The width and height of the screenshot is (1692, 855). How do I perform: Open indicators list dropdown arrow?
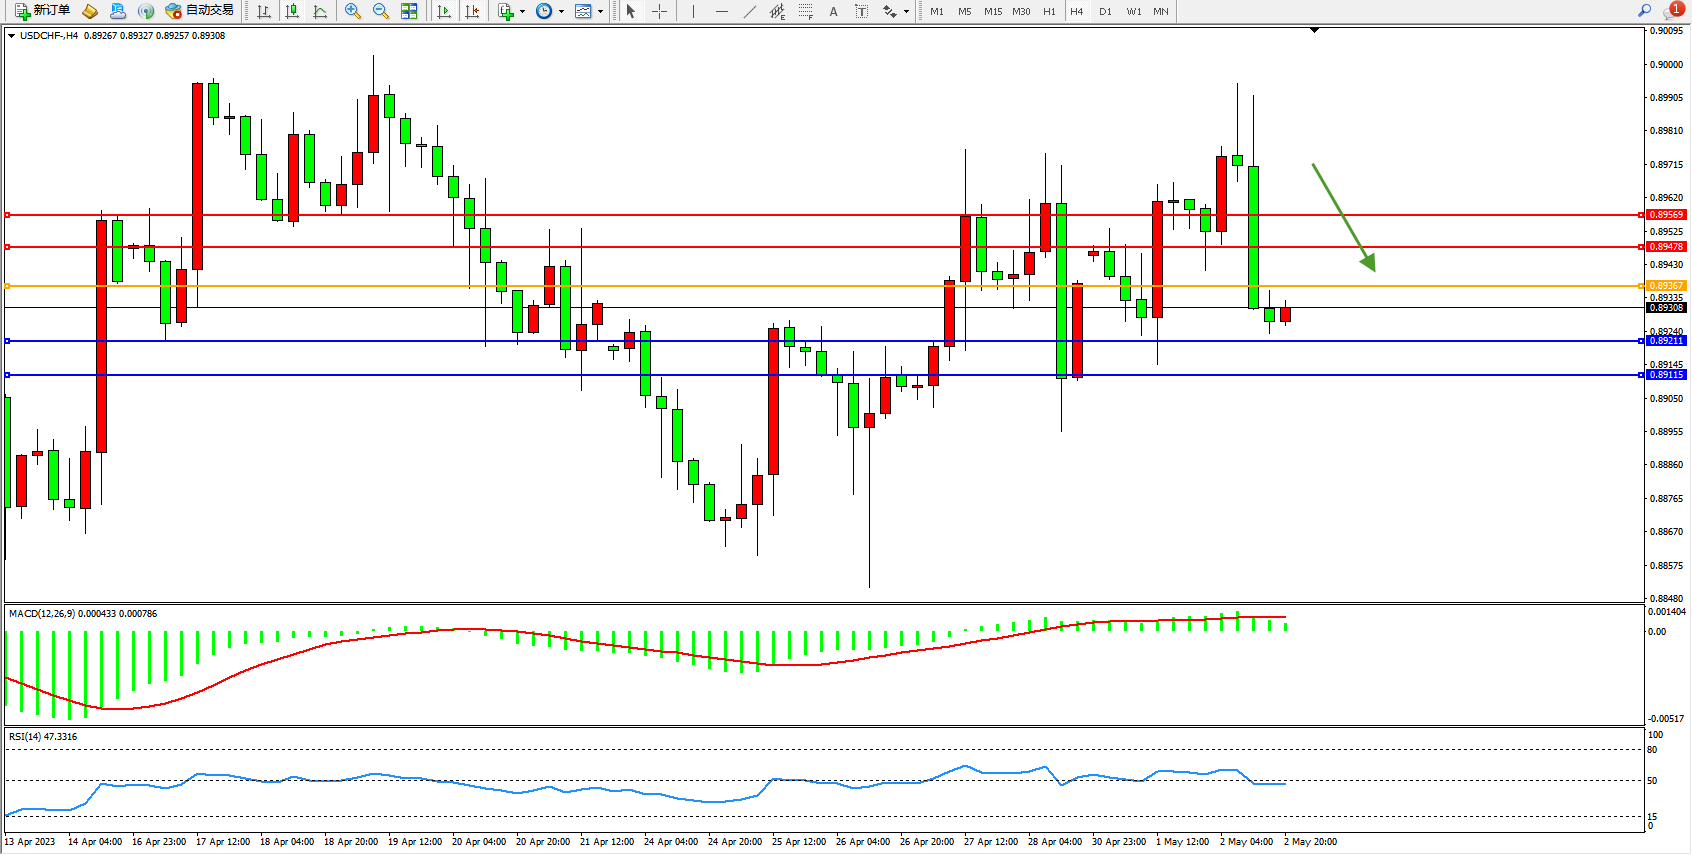pos(522,12)
